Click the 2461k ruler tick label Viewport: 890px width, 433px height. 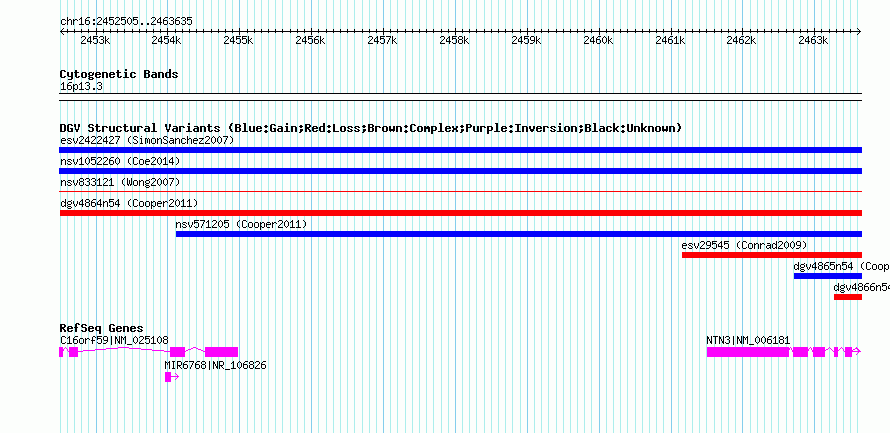[670, 40]
